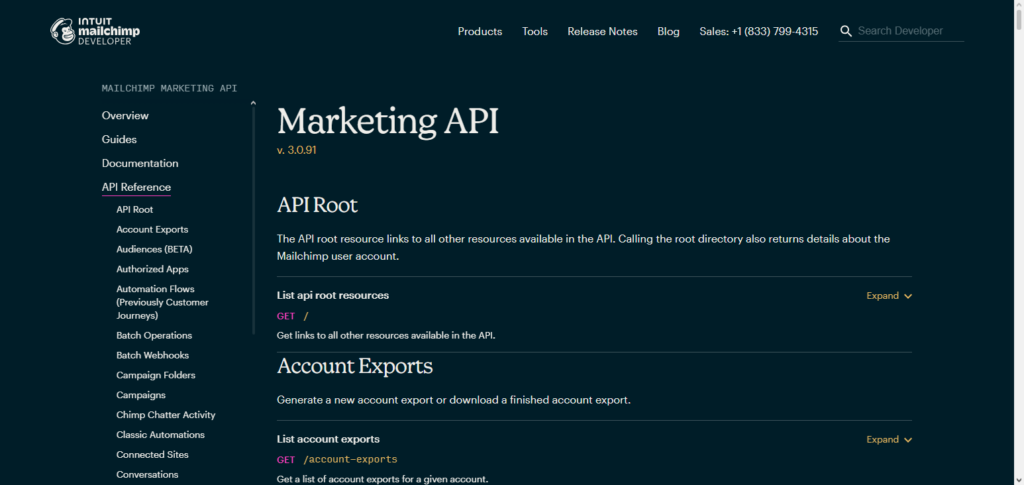Image resolution: width=1024 pixels, height=485 pixels.
Task: Click the sidebar scroll-up caret
Action: [x=253, y=102]
